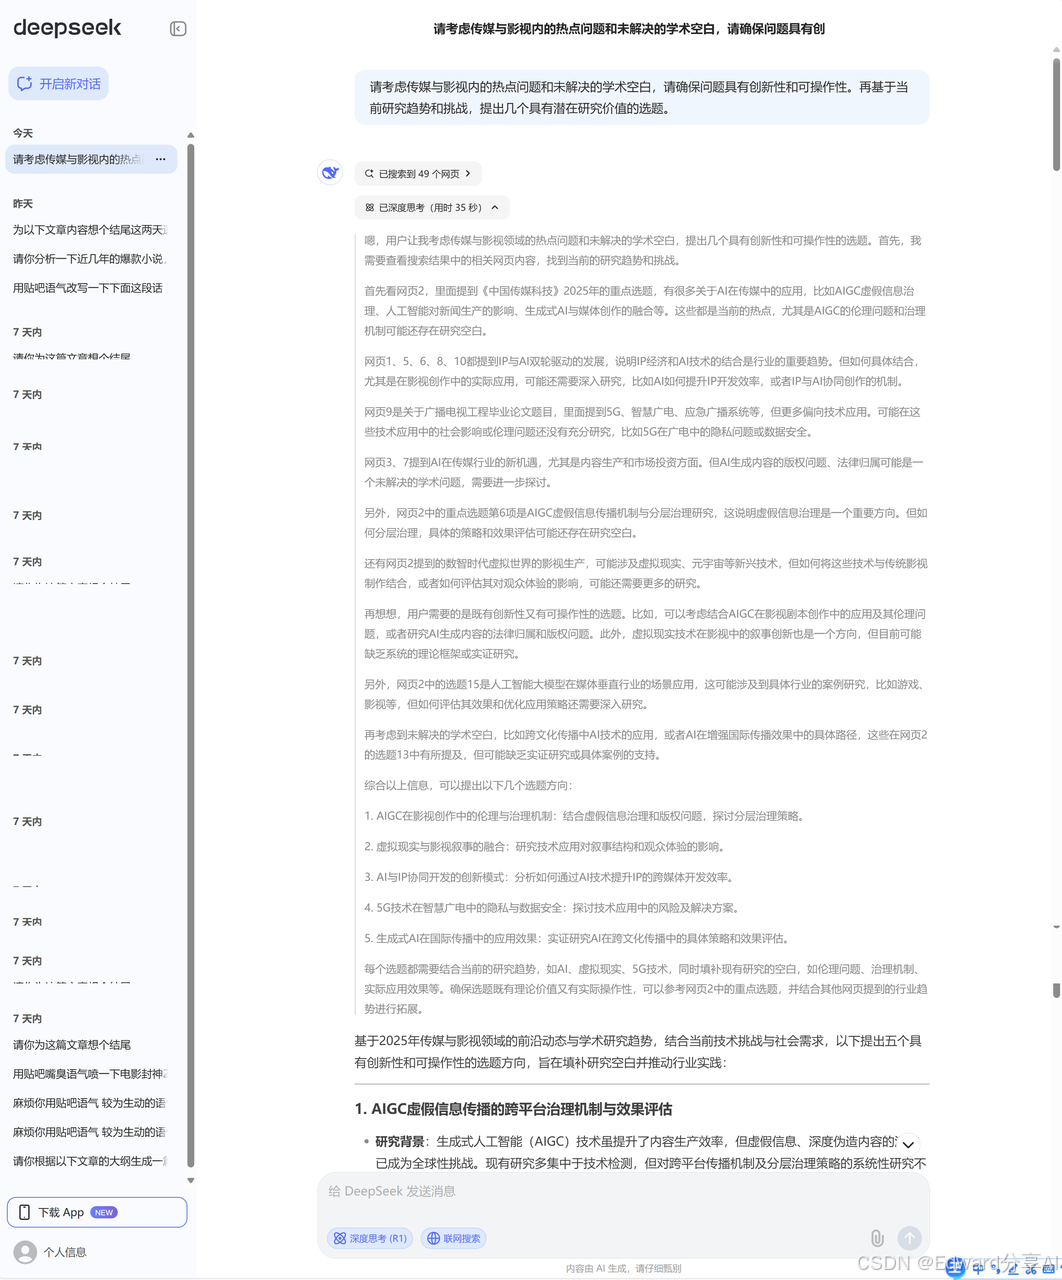Collapse the sidebar with the panel icon
Viewport: 1062px width, 1280px height.
tap(178, 29)
